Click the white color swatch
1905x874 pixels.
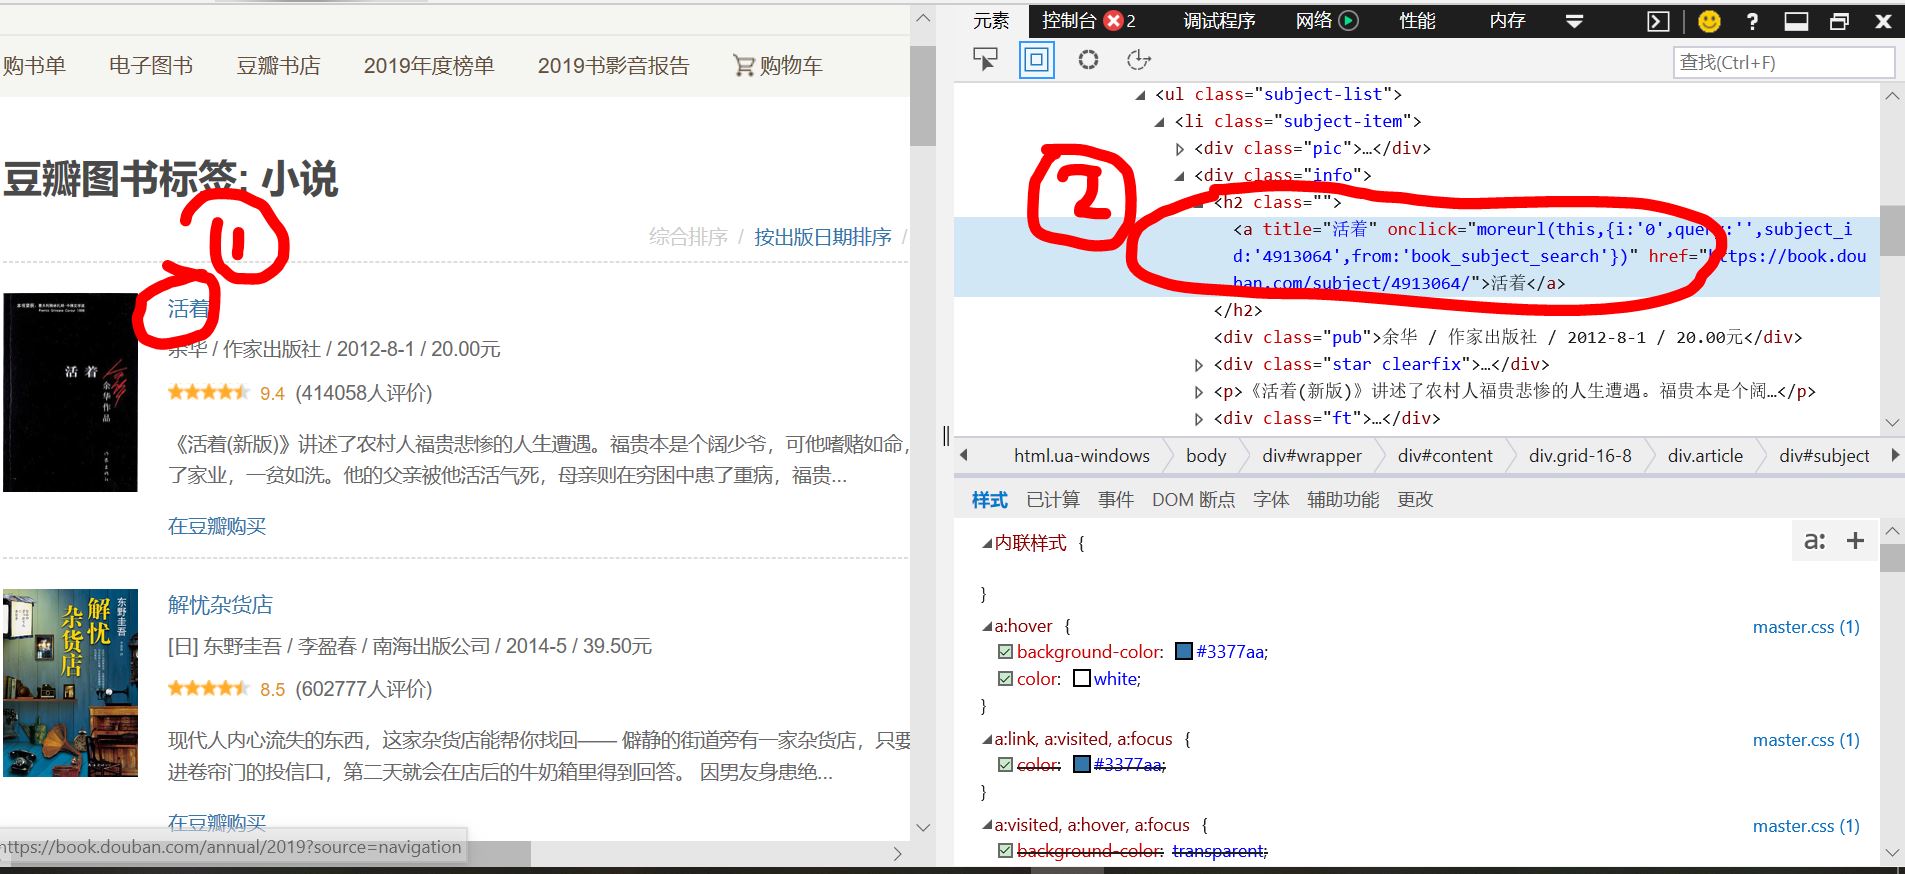click(1082, 679)
